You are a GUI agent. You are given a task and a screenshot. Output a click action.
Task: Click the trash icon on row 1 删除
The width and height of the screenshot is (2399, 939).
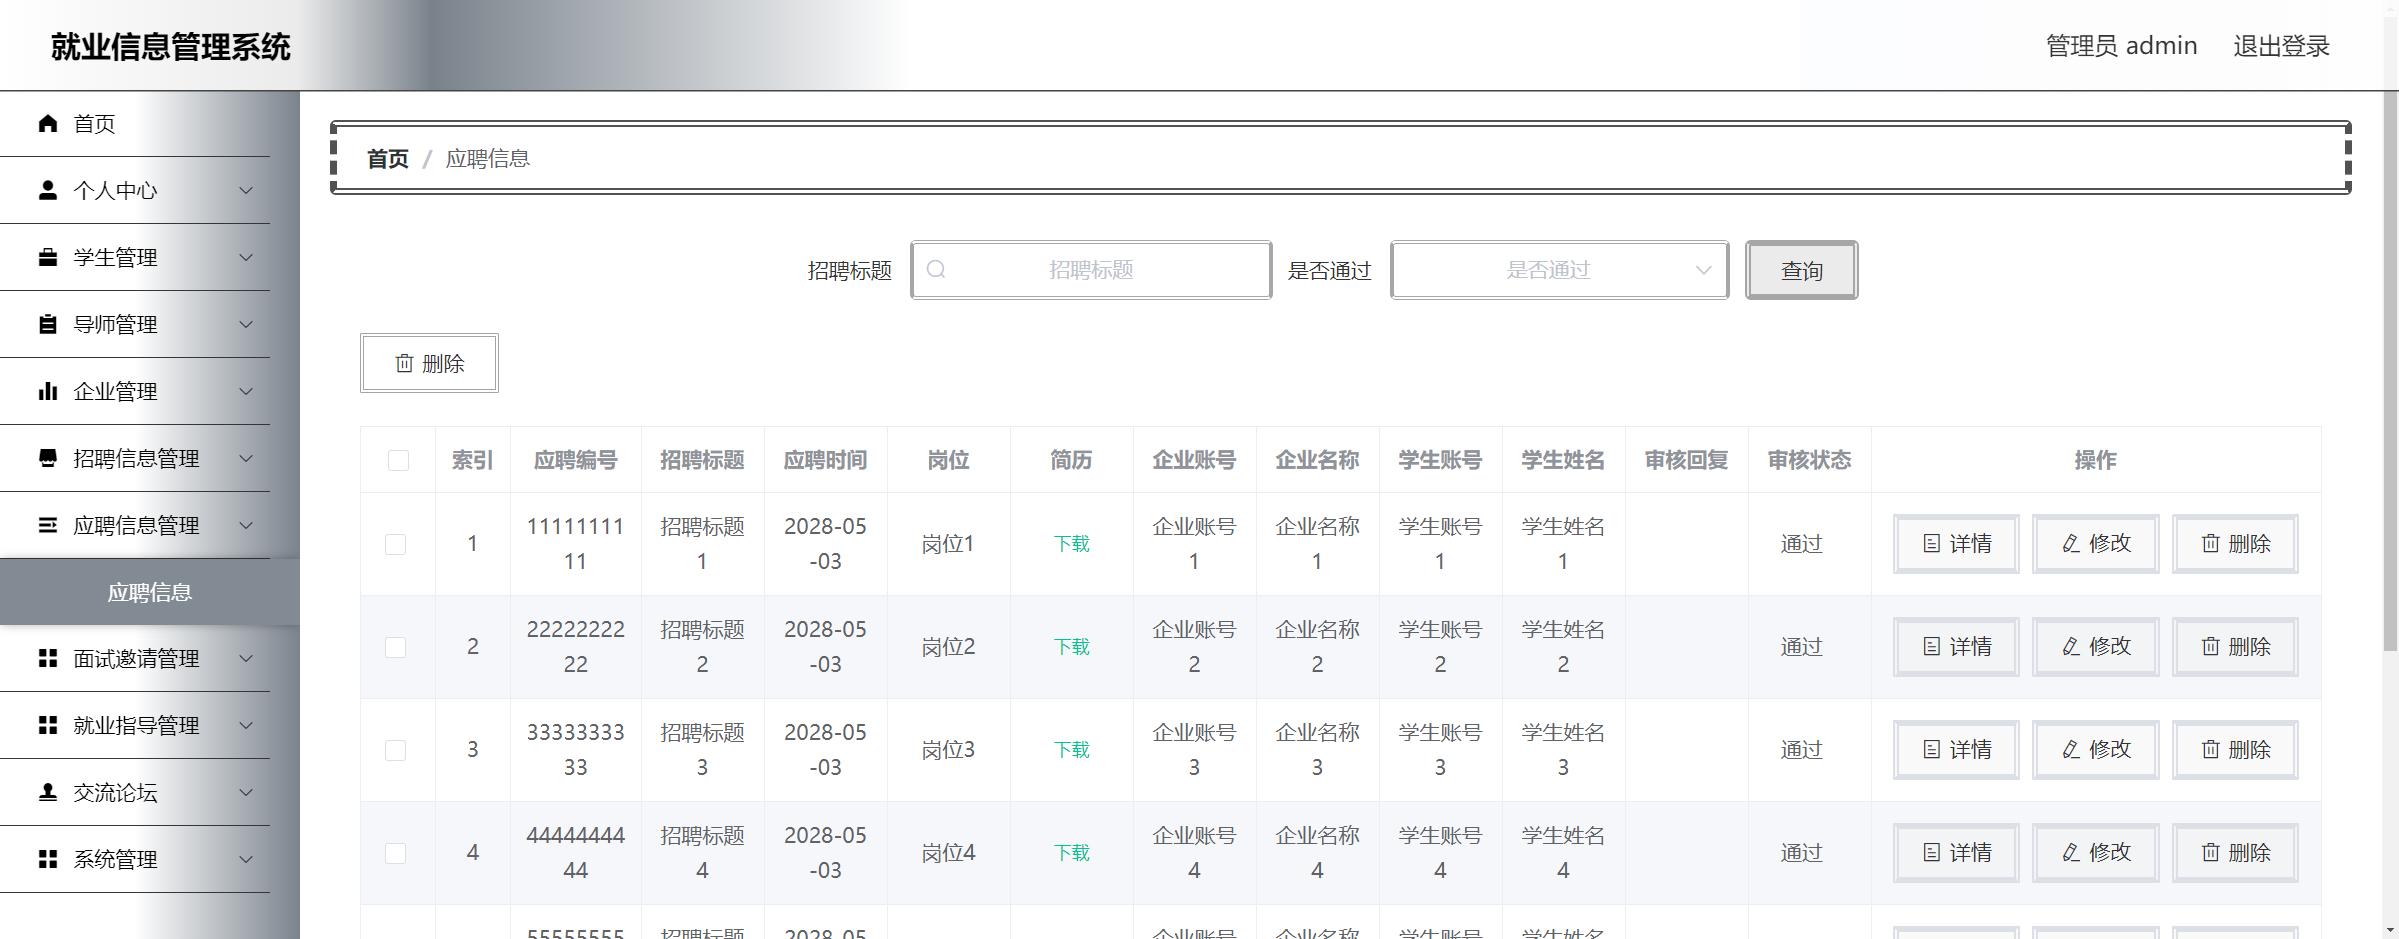(2211, 543)
